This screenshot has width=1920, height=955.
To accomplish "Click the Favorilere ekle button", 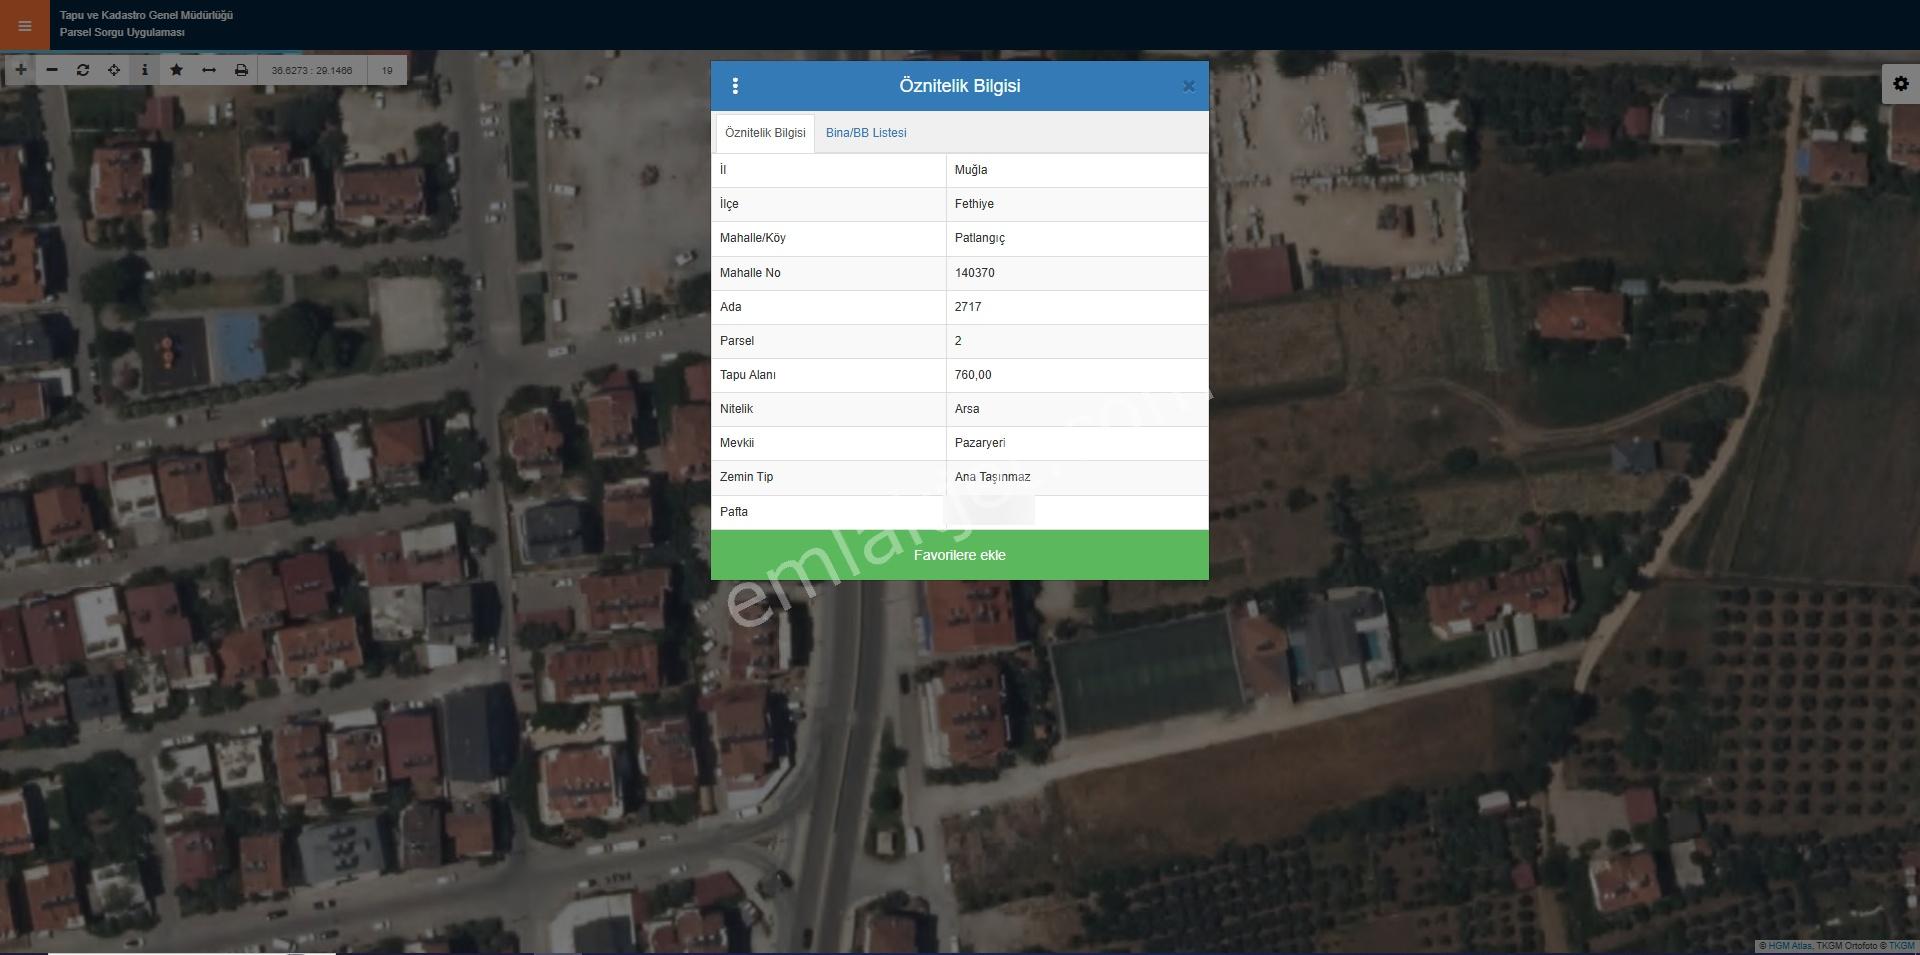I will click(x=960, y=555).
